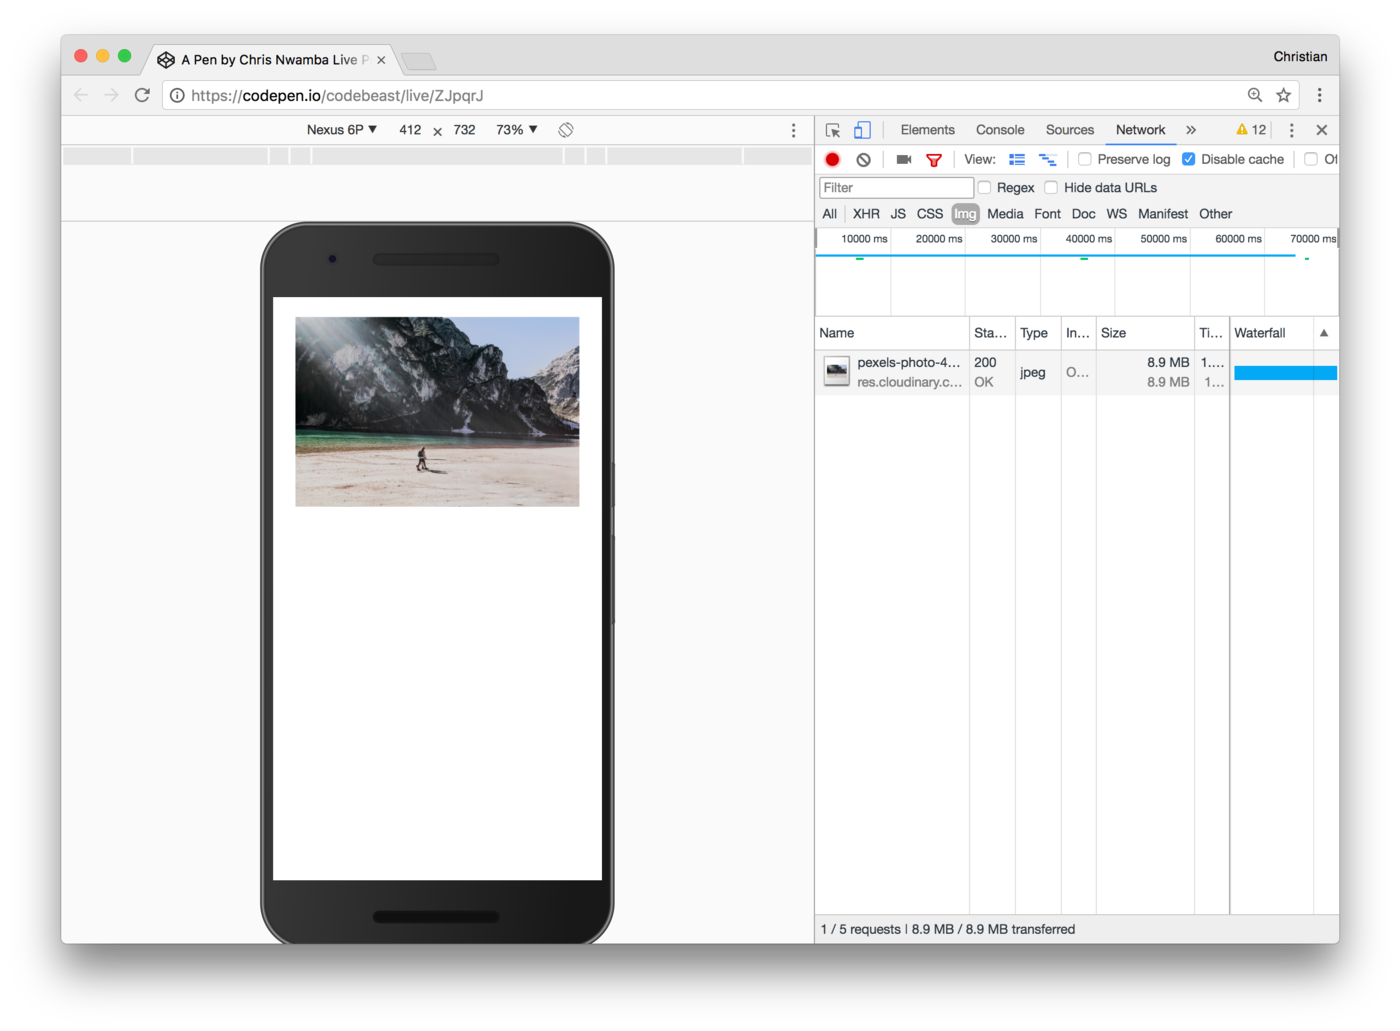
Task: Click the Waterfall column sort arrow
Action: [x=1324, y=333]
